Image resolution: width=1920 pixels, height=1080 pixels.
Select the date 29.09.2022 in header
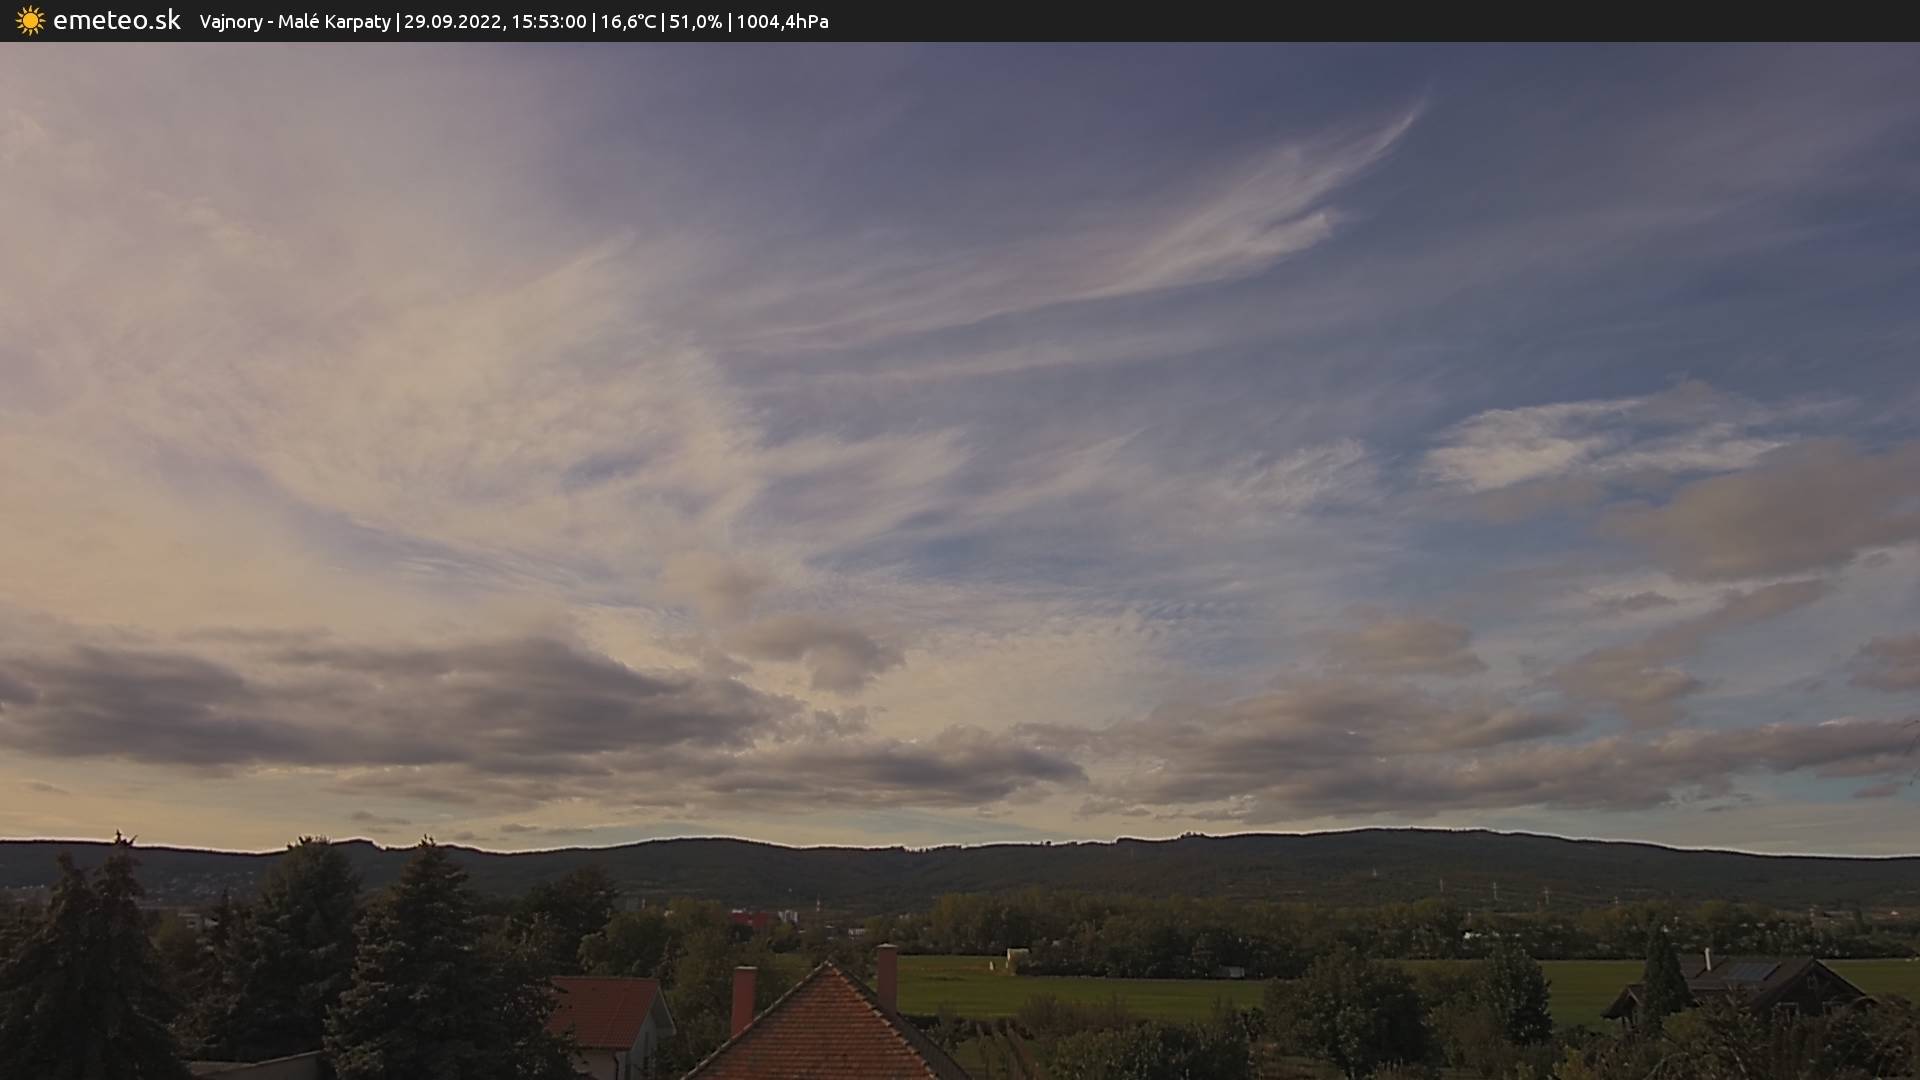452,22
